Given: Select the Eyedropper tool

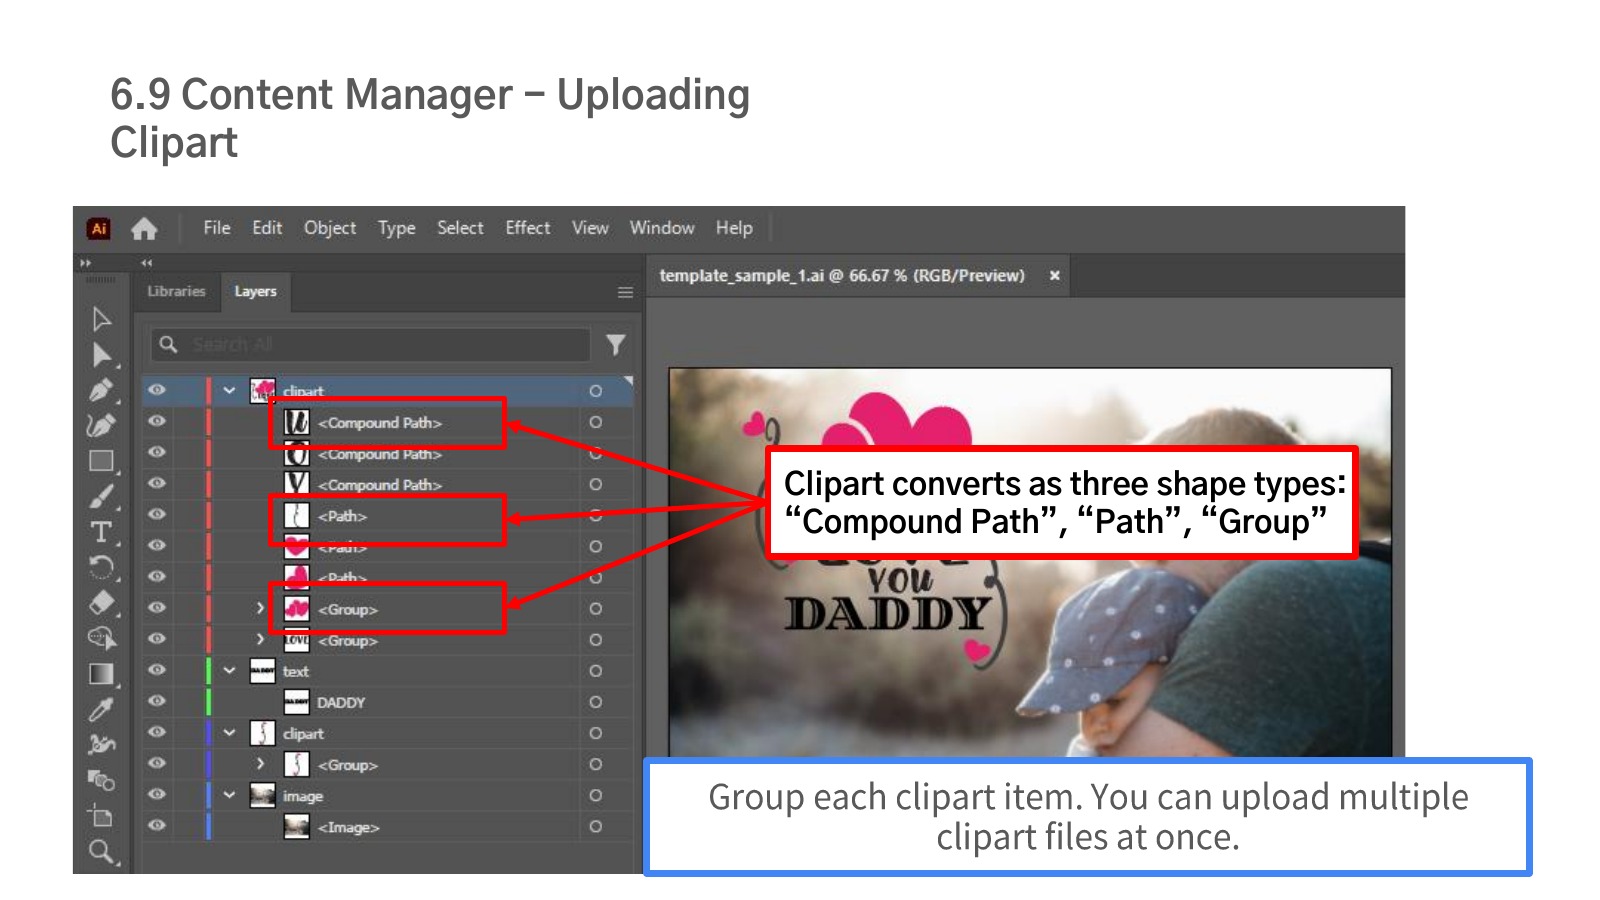Looking at the screenshot, I should pos(101,709).
